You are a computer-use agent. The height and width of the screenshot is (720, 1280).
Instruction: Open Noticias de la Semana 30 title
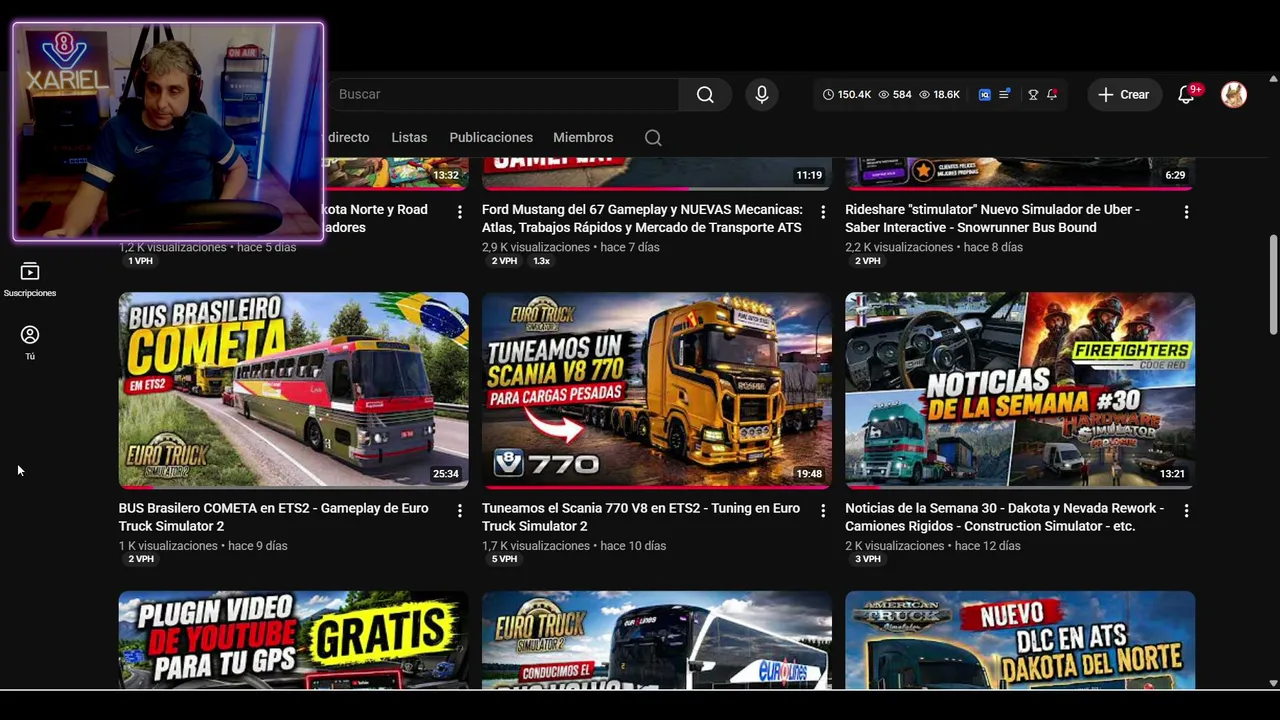1004,517
